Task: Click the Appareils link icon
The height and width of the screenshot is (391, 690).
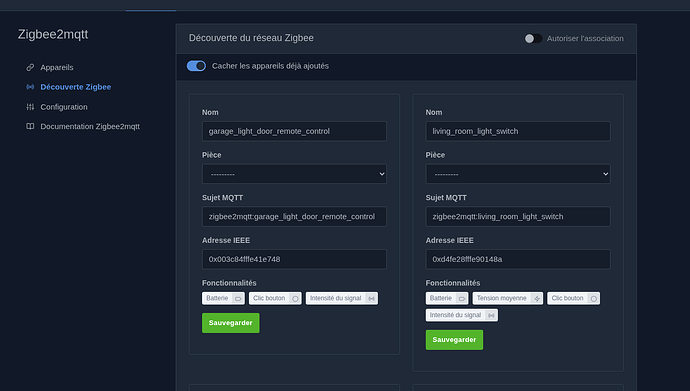Action: tap(30, 67)
